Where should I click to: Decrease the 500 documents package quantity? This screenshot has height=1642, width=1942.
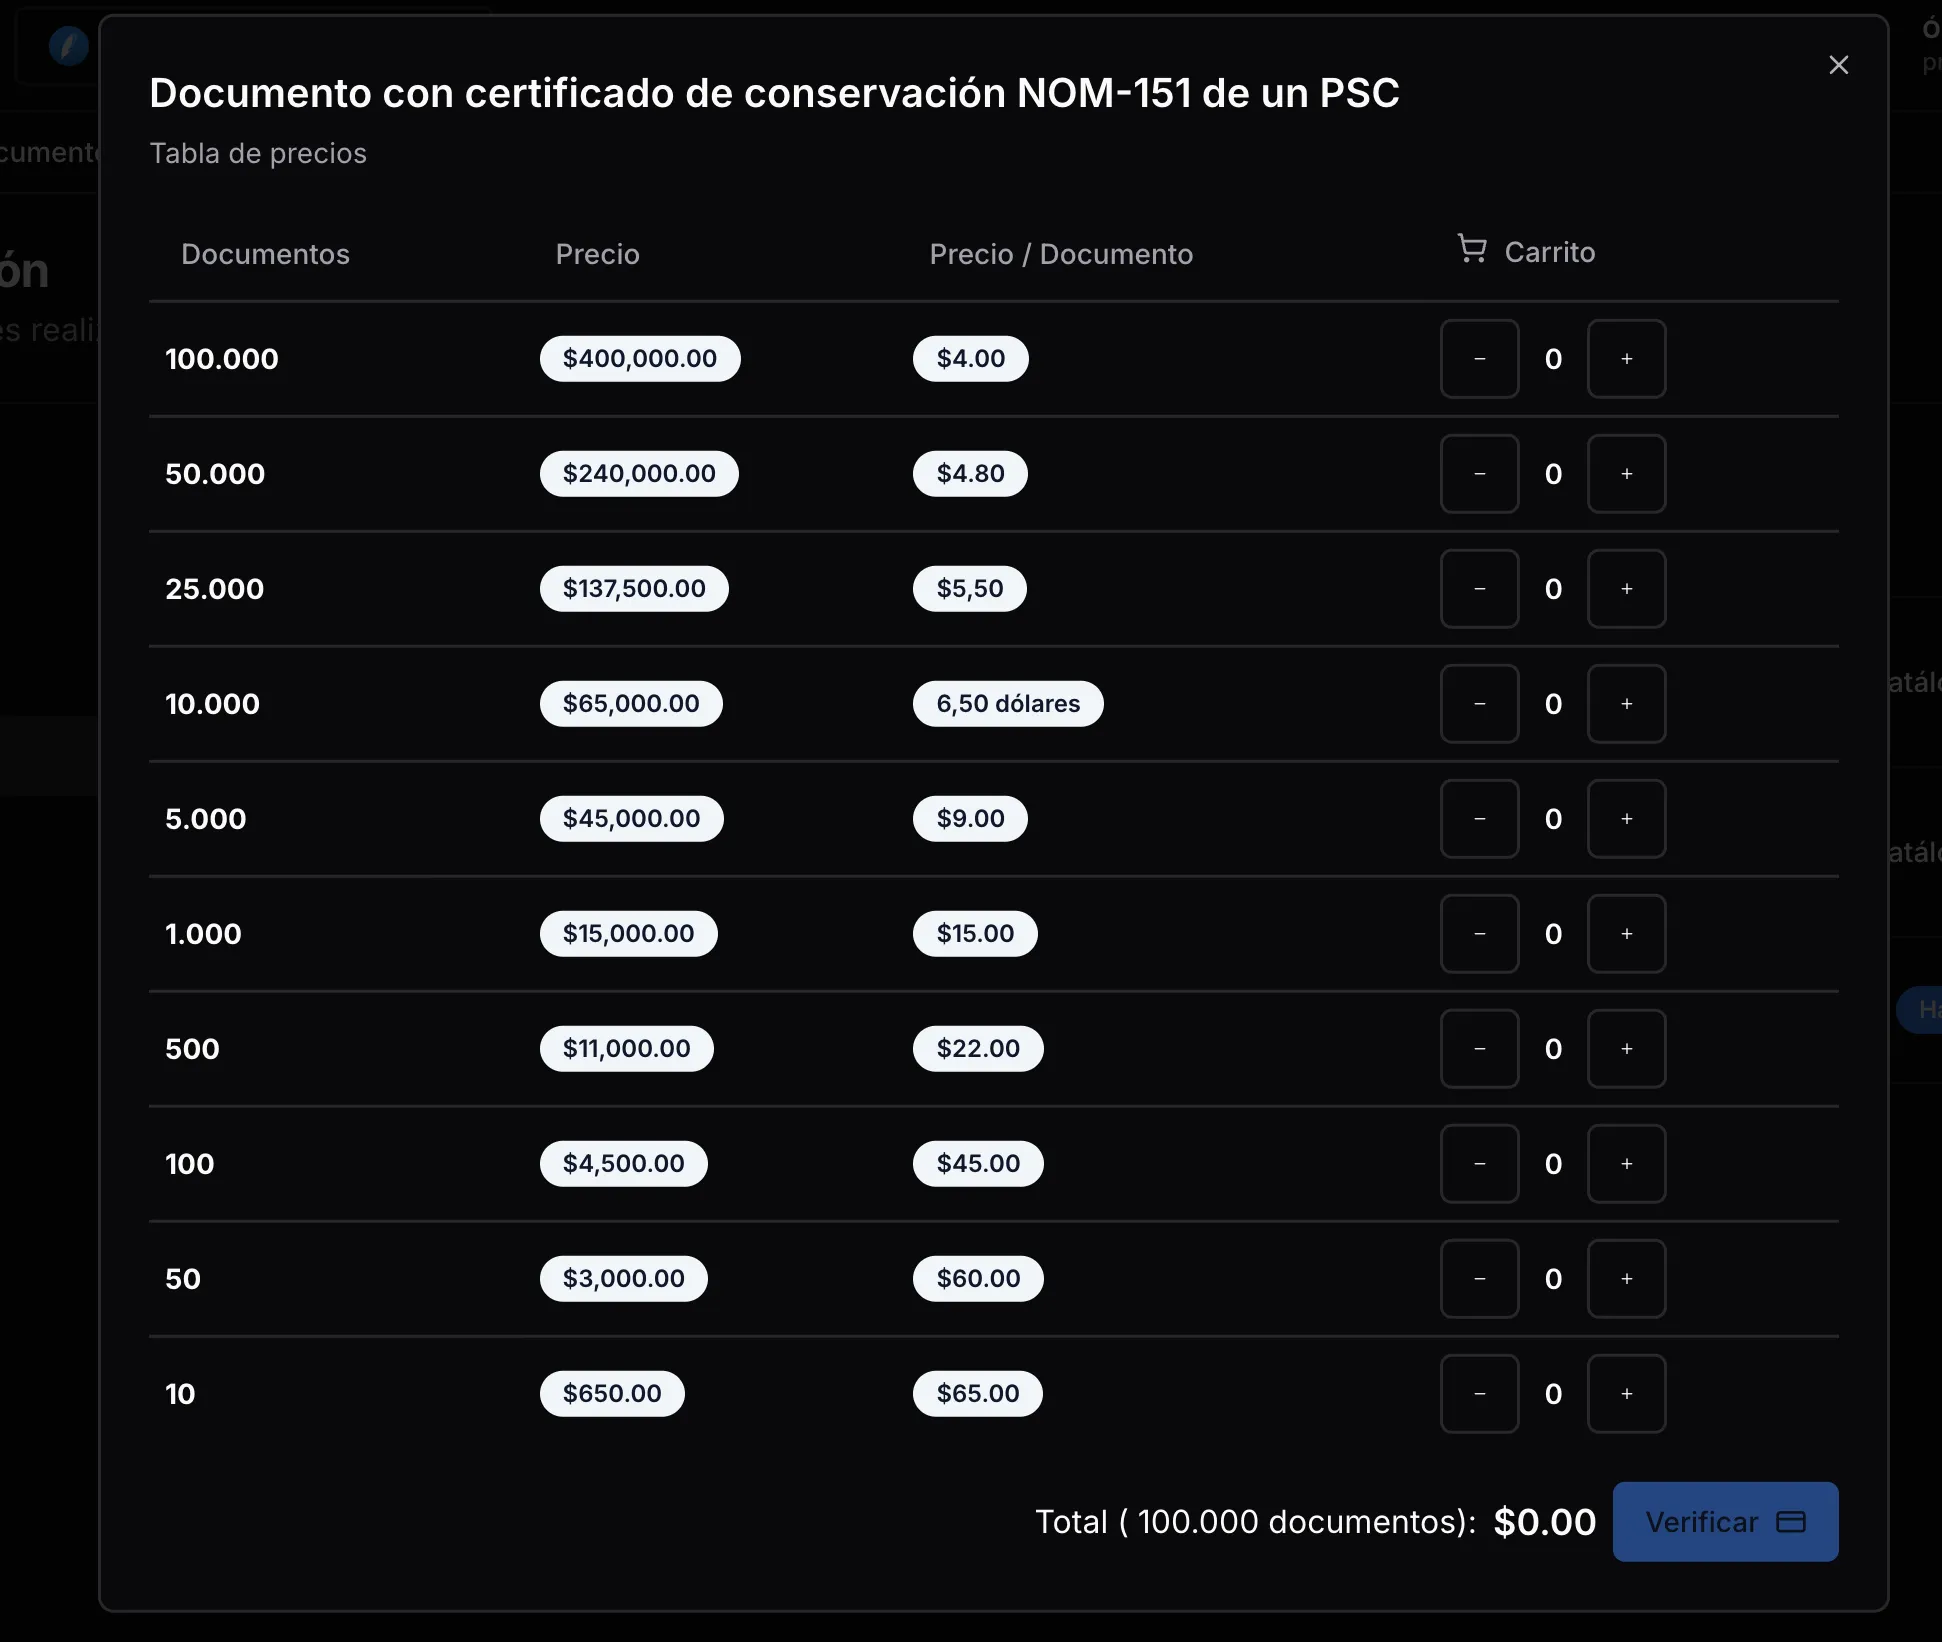1479,1049
